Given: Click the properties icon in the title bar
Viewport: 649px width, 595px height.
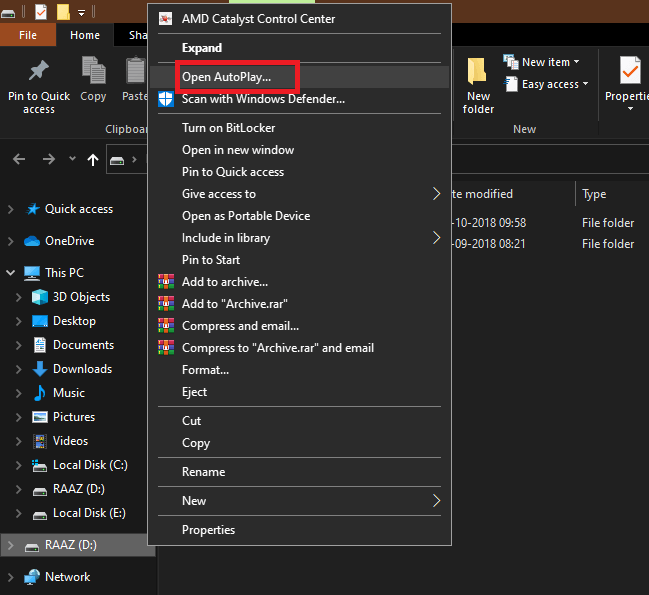Looking at the screenshot, I should point(41,12).
